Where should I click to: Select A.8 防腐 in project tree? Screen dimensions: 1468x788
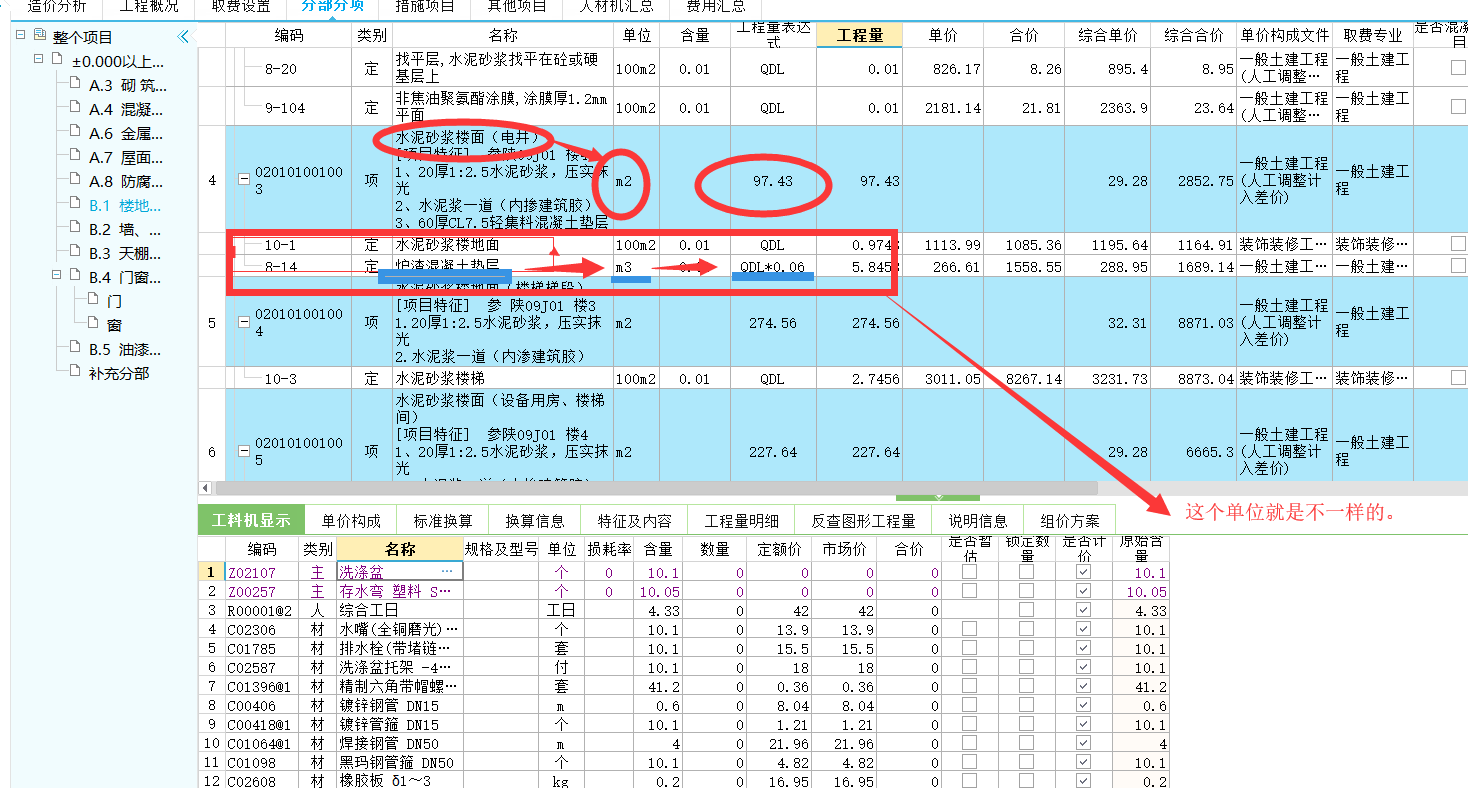[x=125, y=181]
